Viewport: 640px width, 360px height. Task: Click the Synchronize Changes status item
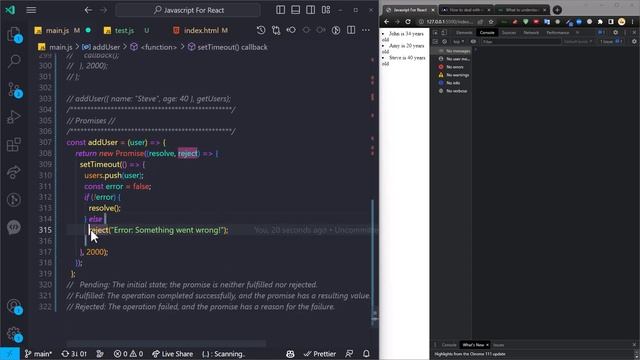coord(74,354)
